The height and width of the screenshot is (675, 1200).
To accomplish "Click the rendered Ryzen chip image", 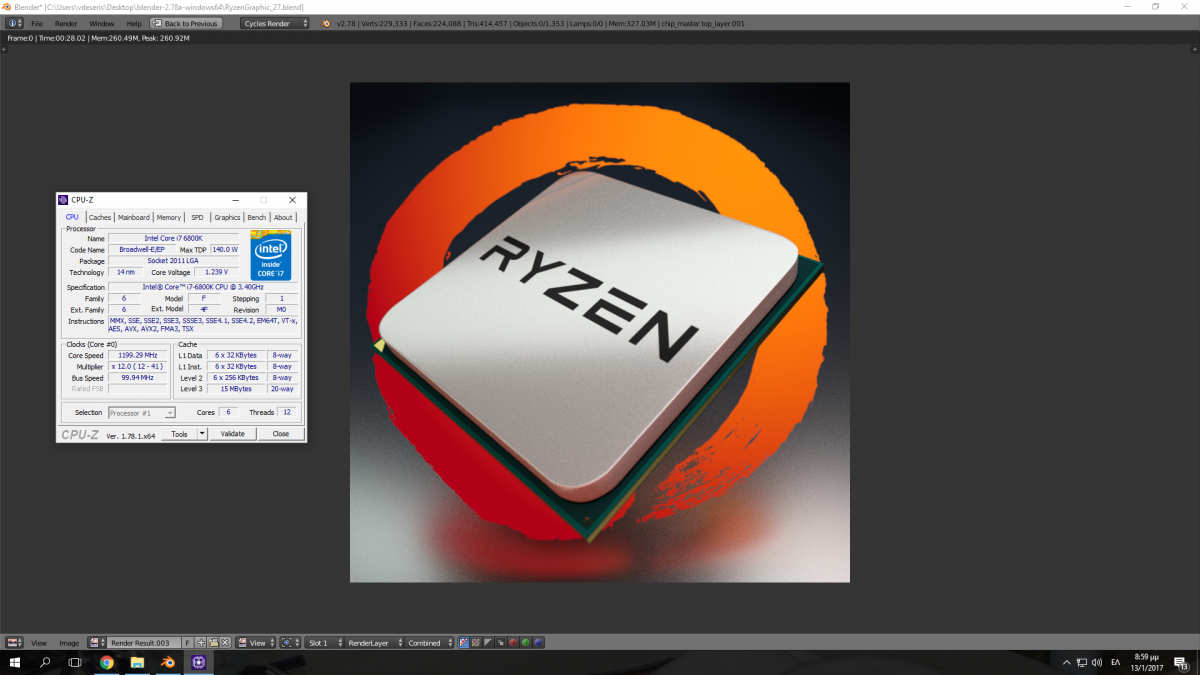I will (x=600, y=332).
